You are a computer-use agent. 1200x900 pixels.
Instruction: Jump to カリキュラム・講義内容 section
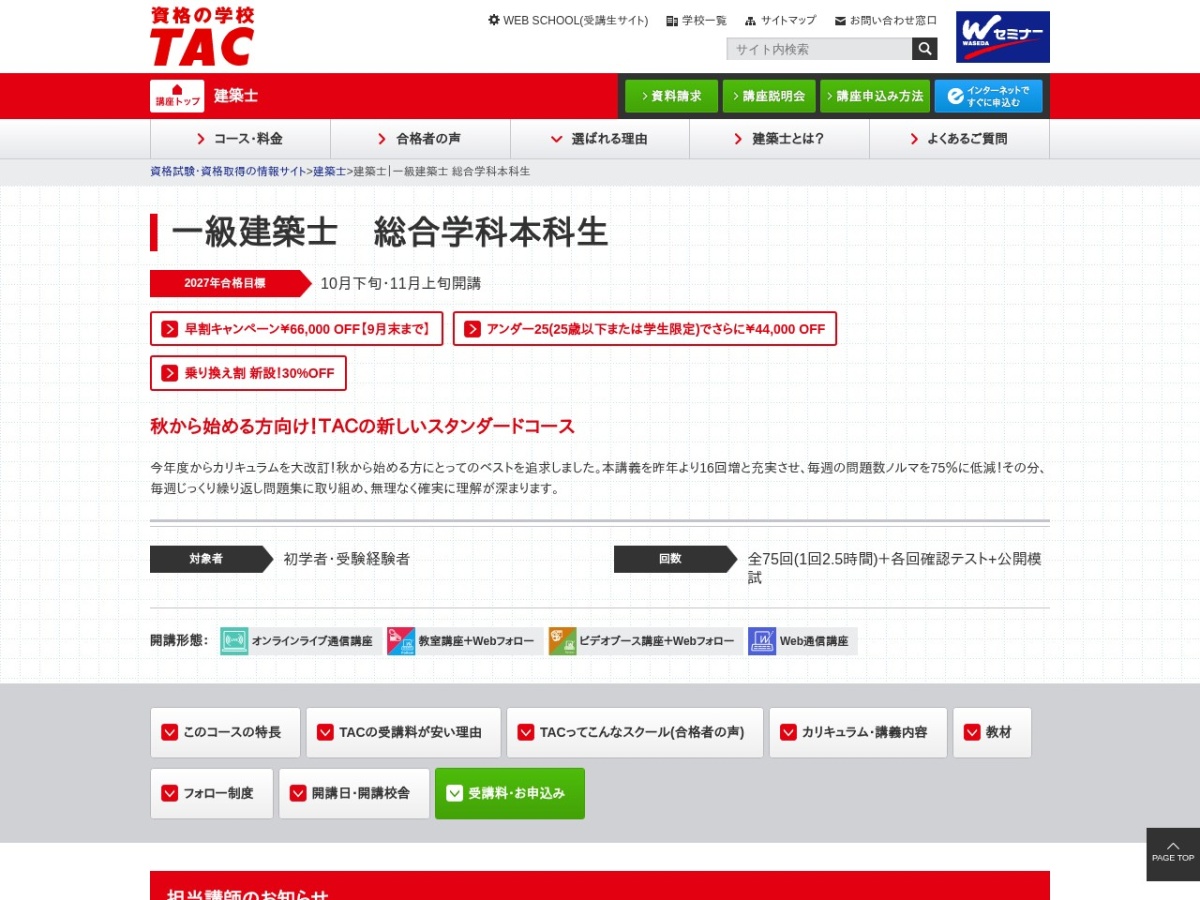(x=858, y=733)
